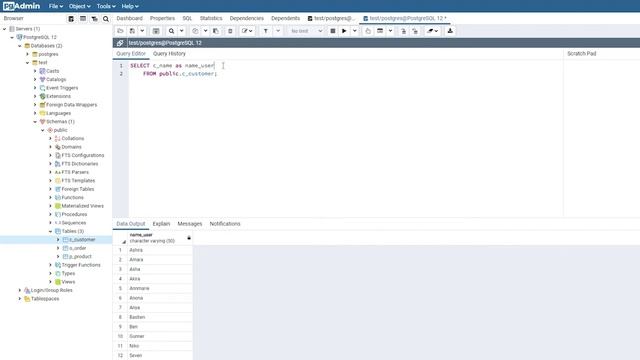Viewport: 640px width, 360px height.
Task: Select p_product table in the tree
Action: tap(80, 257)
